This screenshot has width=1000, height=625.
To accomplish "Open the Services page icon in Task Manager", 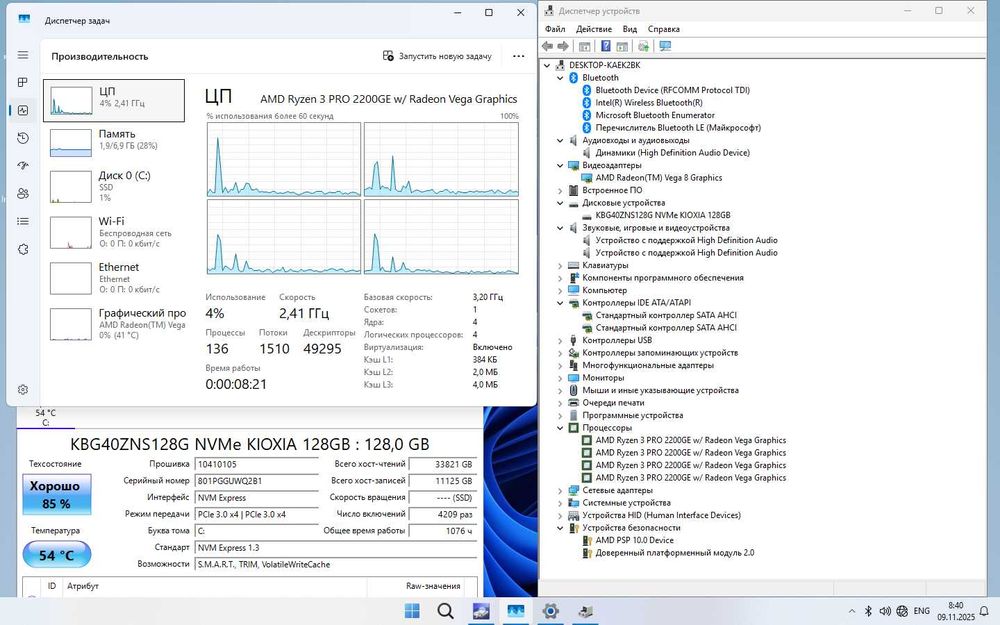I will coord(23,249).
